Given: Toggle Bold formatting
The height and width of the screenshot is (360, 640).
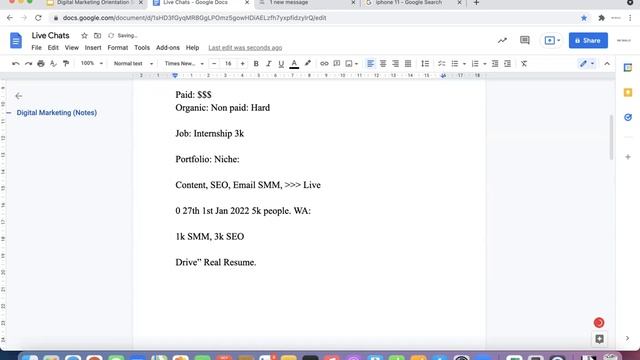Looking at the screenshot, I should coord(256,64).
